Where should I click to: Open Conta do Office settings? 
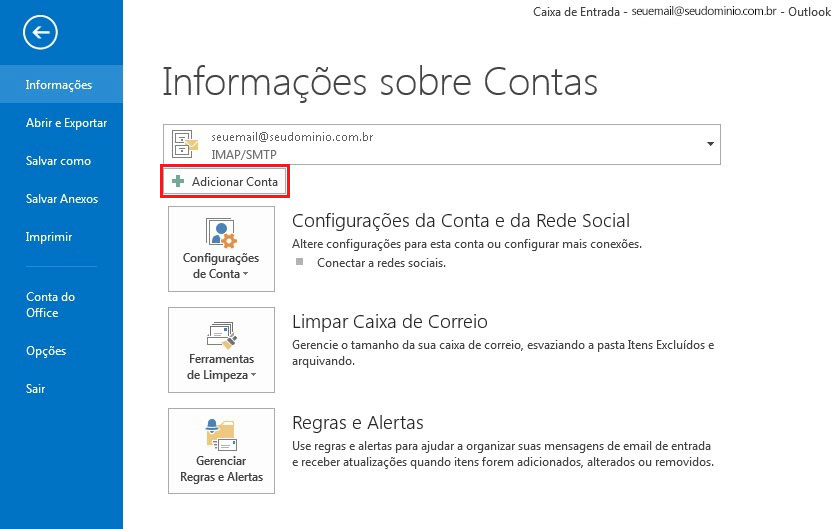tap(50, 304)
